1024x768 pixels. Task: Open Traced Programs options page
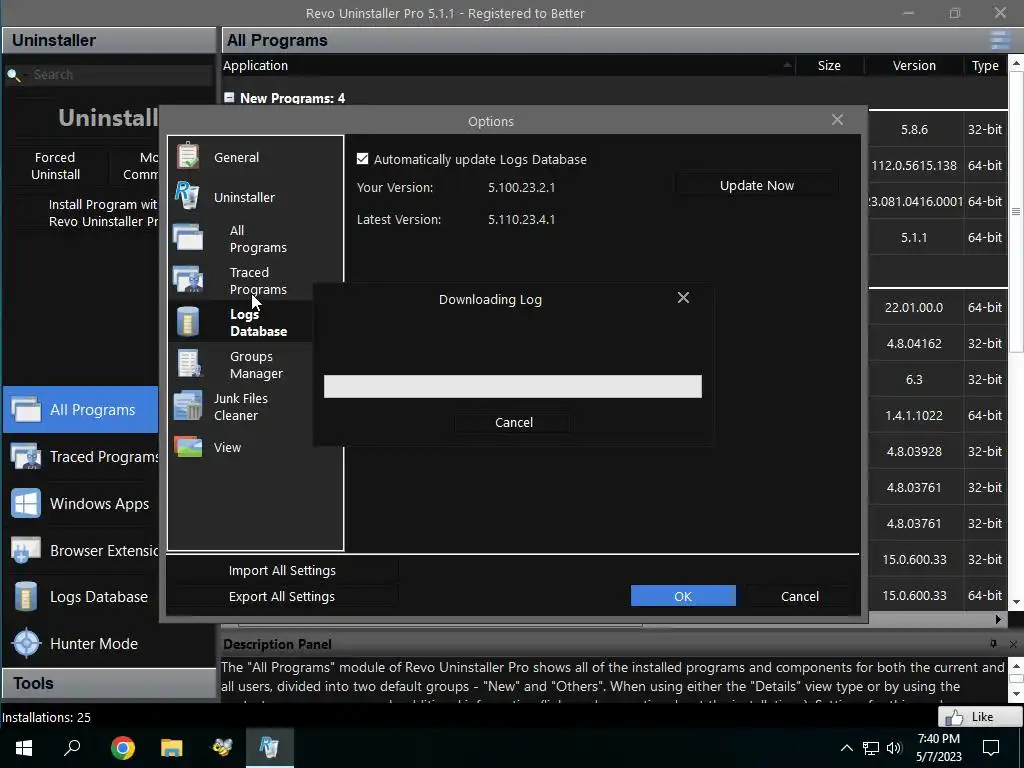coord(257,281)
